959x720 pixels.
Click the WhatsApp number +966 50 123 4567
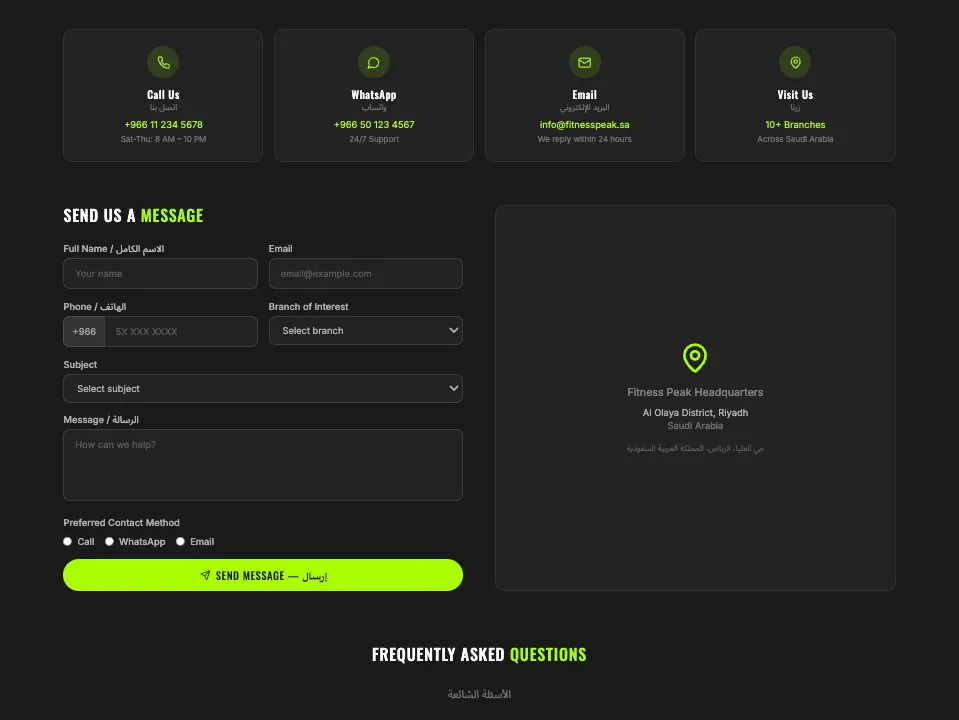(x=374, y=125)
